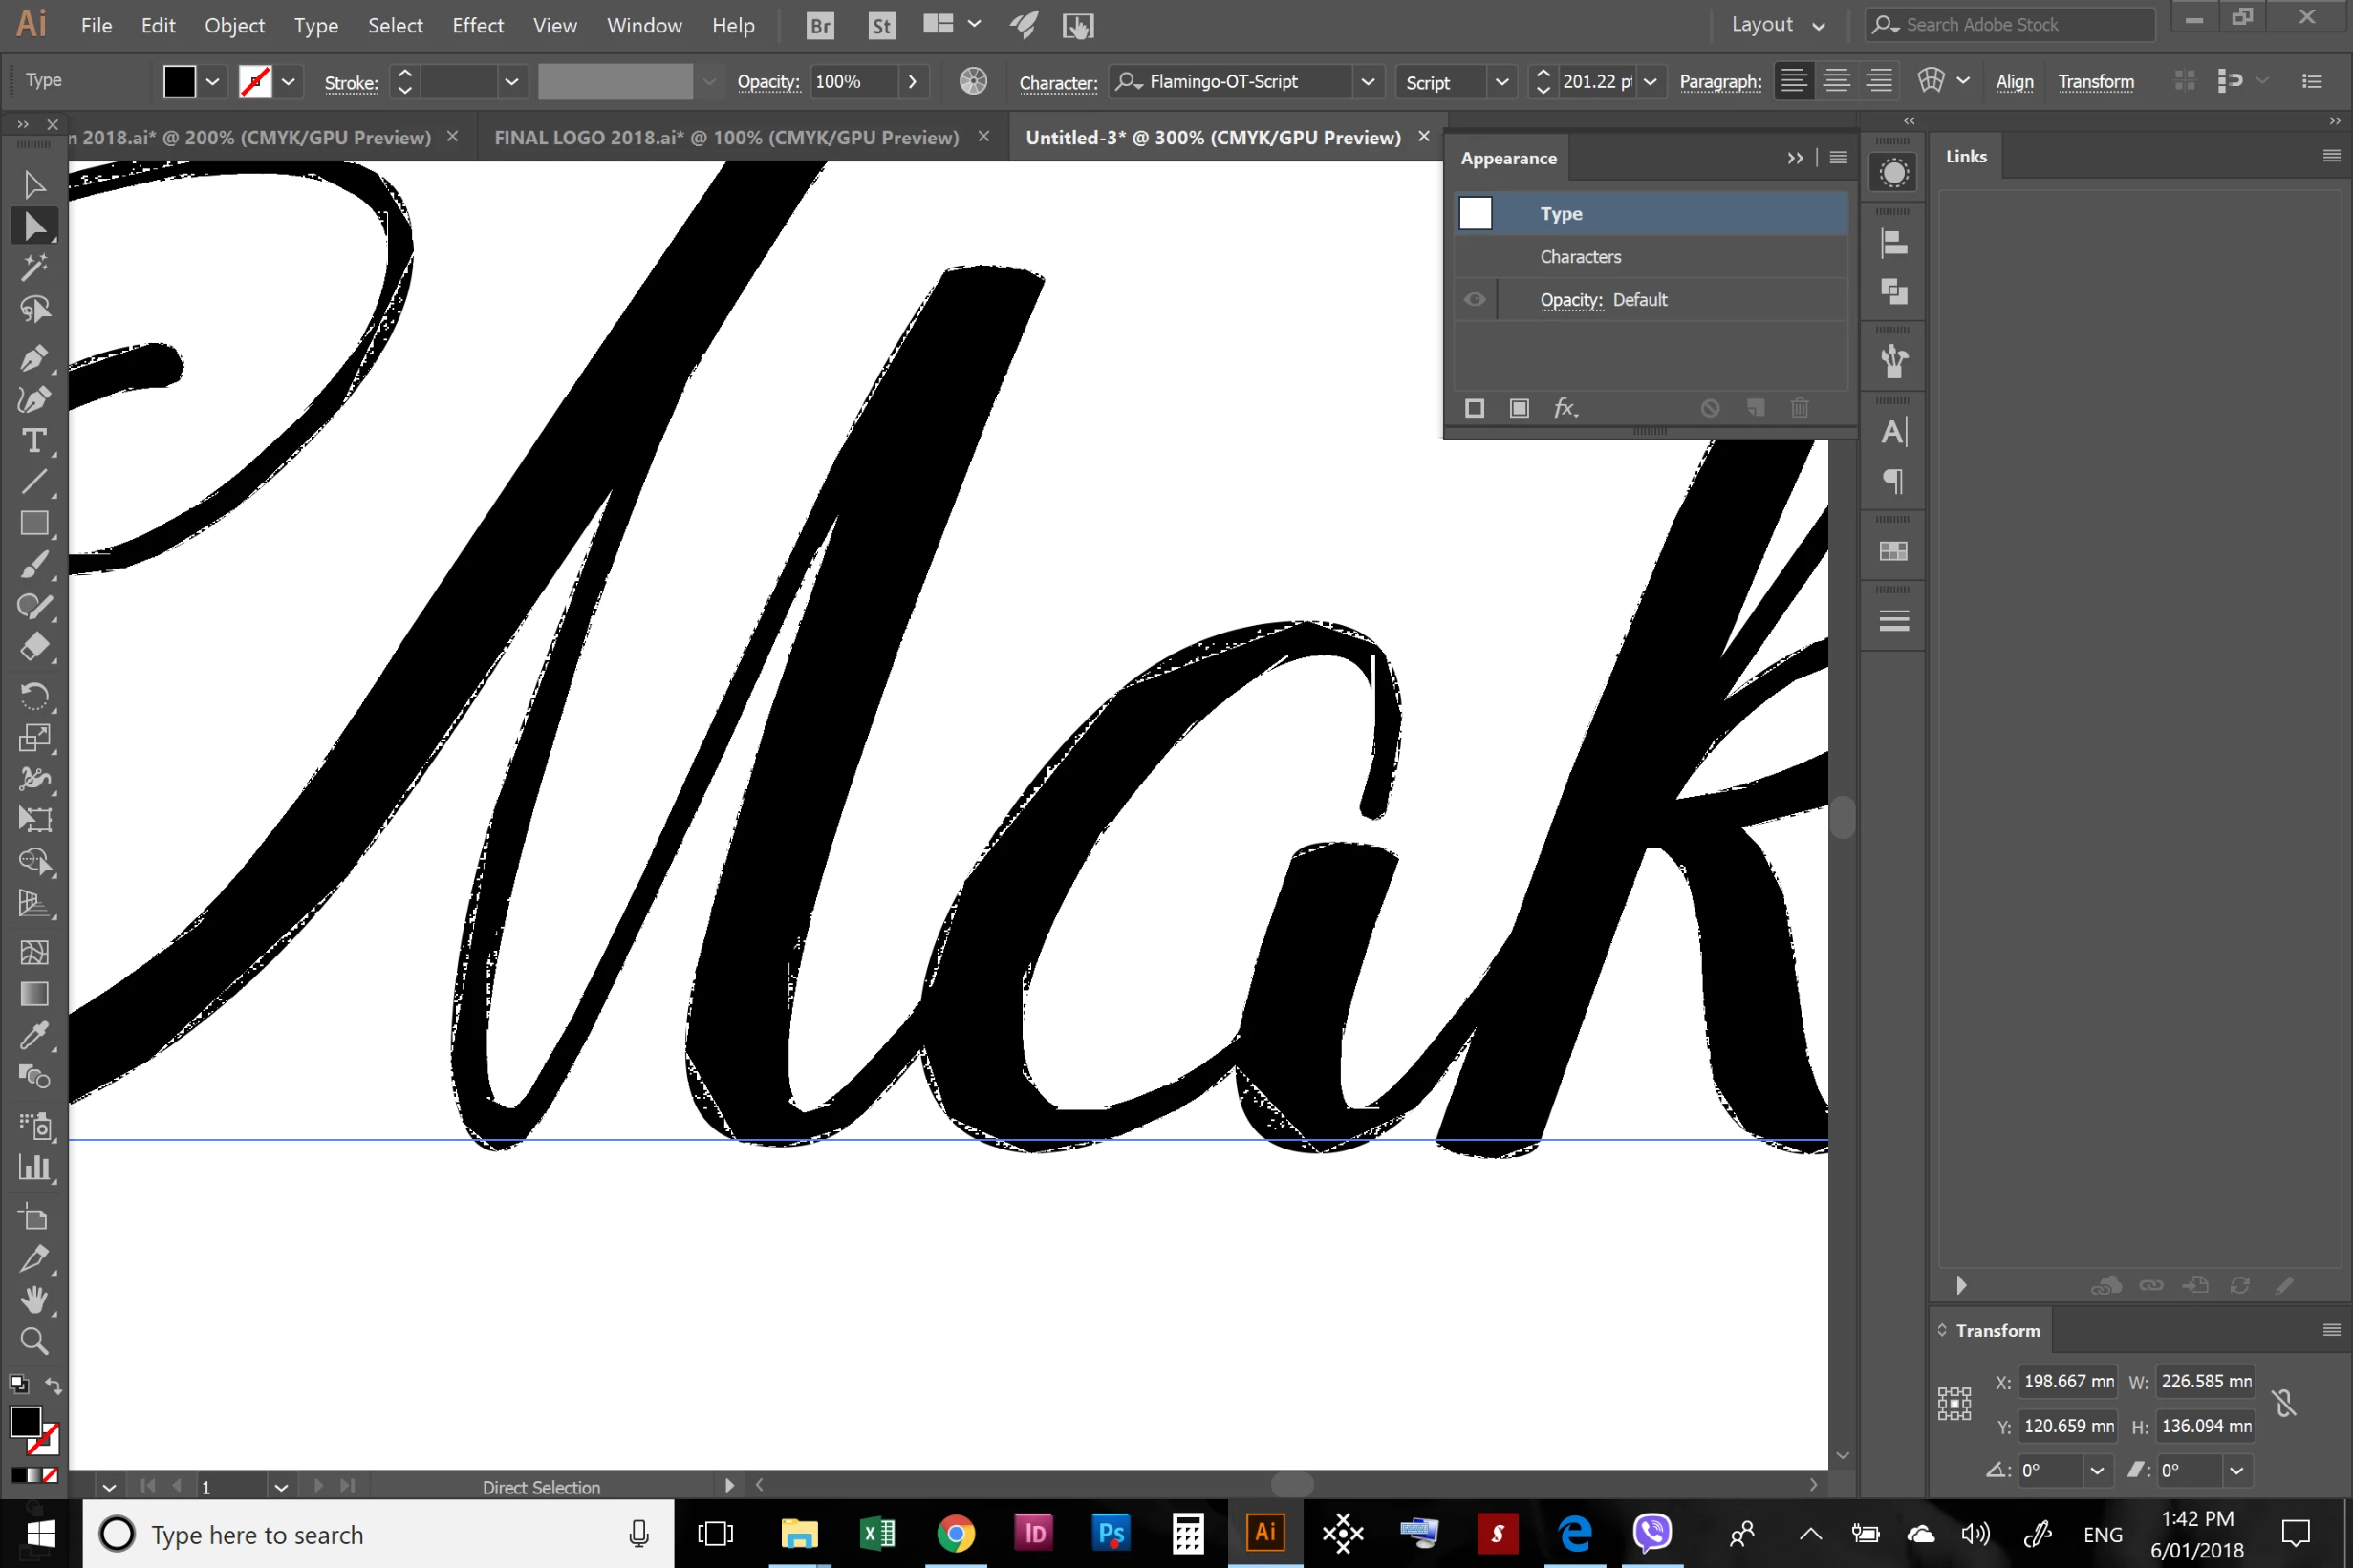This screenshot has width=2353, height=1568.
Task: Pick the Paintbrush tool
Action: [33, 565]
